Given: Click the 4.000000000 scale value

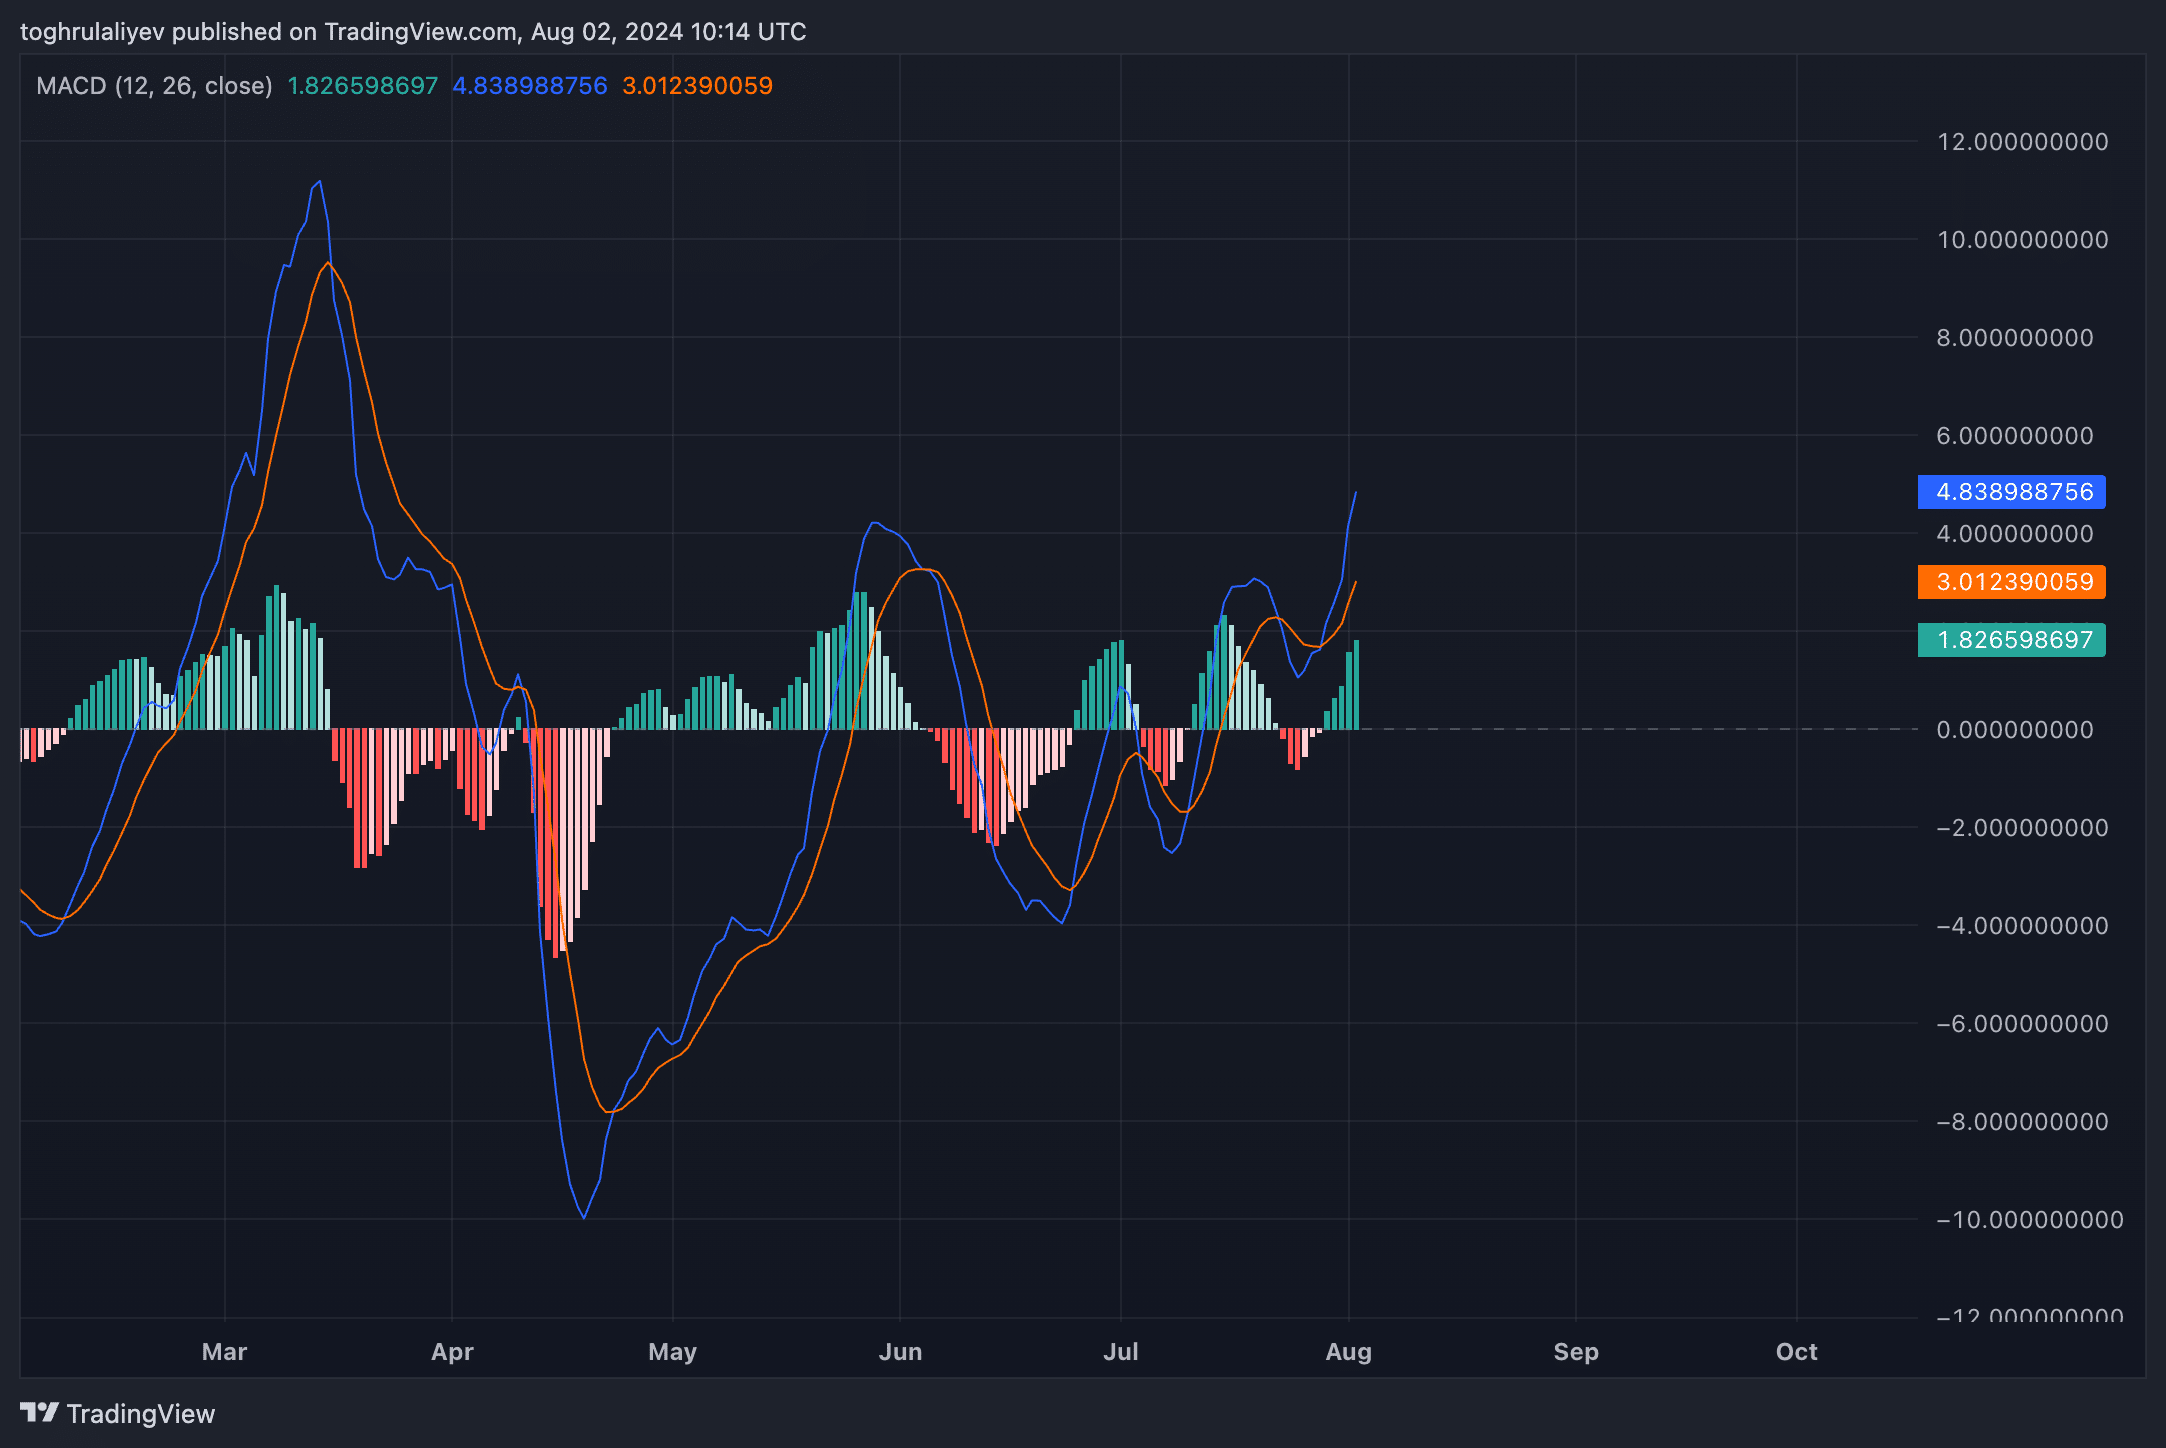Looking at the screenshot, I should (2015, 534).
